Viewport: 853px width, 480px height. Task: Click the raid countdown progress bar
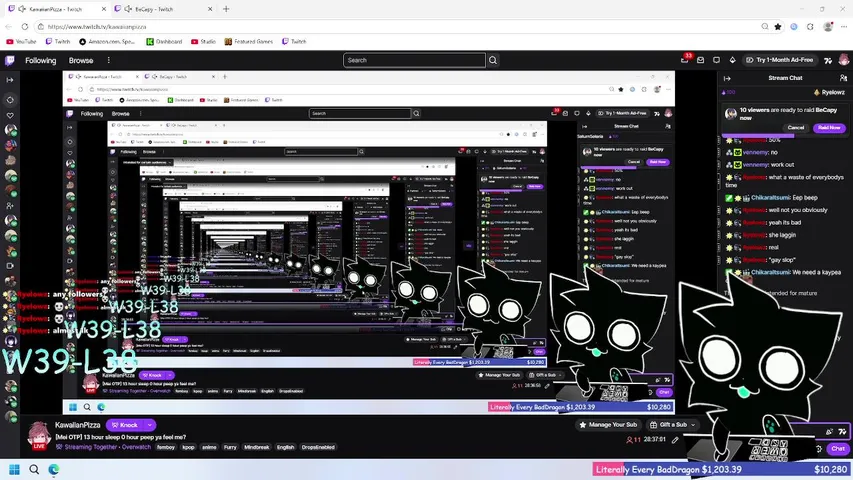click(784, 136)
